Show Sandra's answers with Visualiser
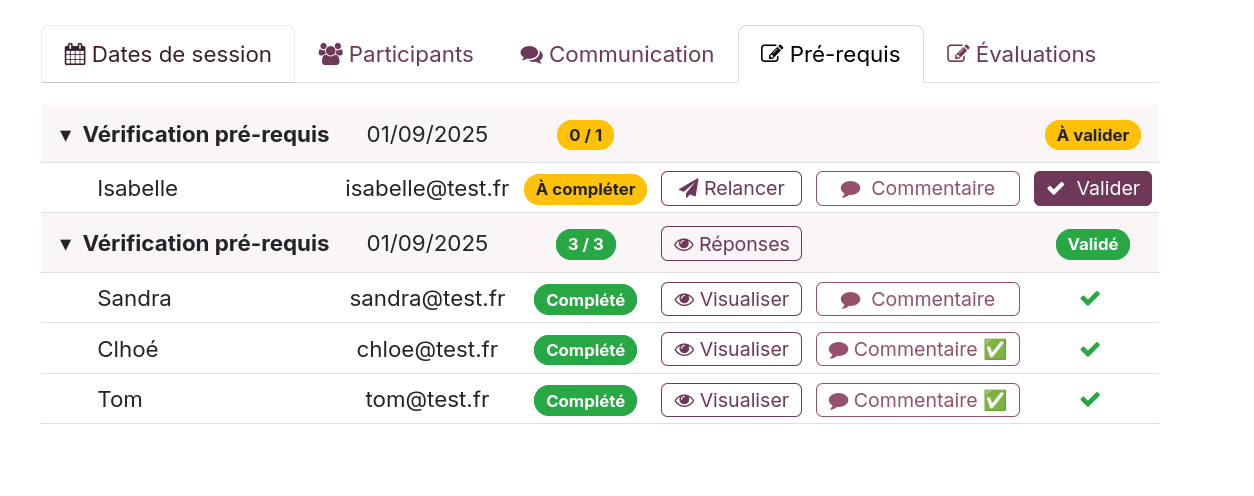Image resolution: width=1254 pixels, height=496 pixels. click(x=731, y=299)
